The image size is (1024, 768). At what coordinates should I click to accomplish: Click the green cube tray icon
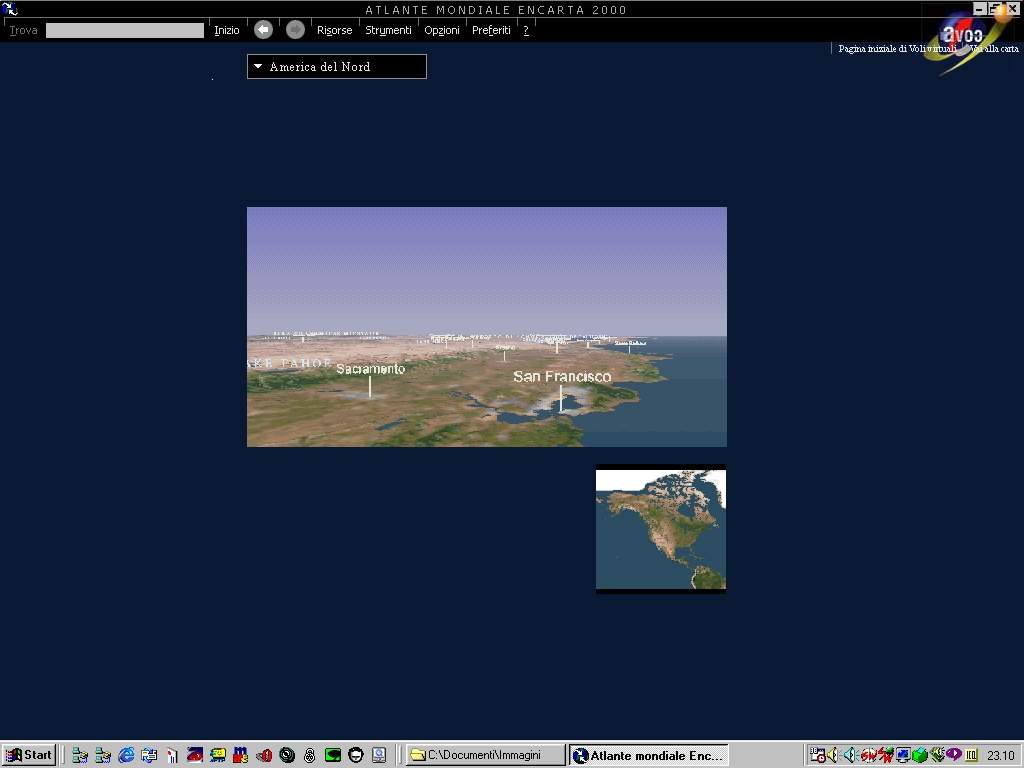tap(920, 756)
